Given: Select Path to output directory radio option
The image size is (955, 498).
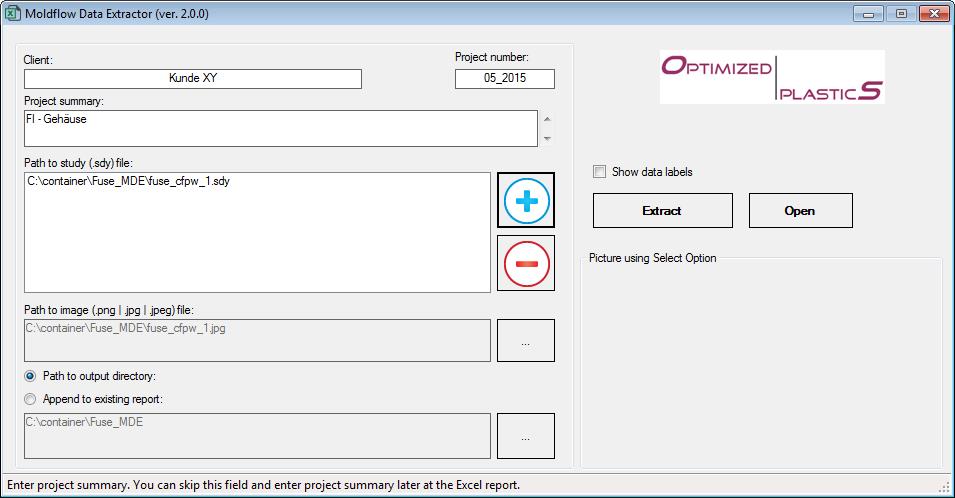Looking at the screenshot, I should coord(30,376).
